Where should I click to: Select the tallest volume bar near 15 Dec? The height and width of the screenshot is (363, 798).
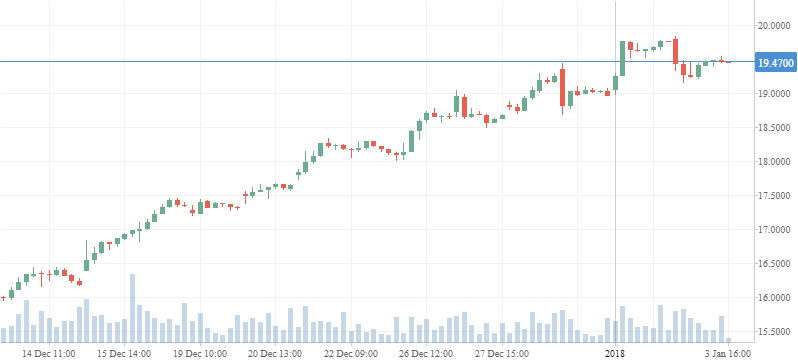[x=132, y=309]
